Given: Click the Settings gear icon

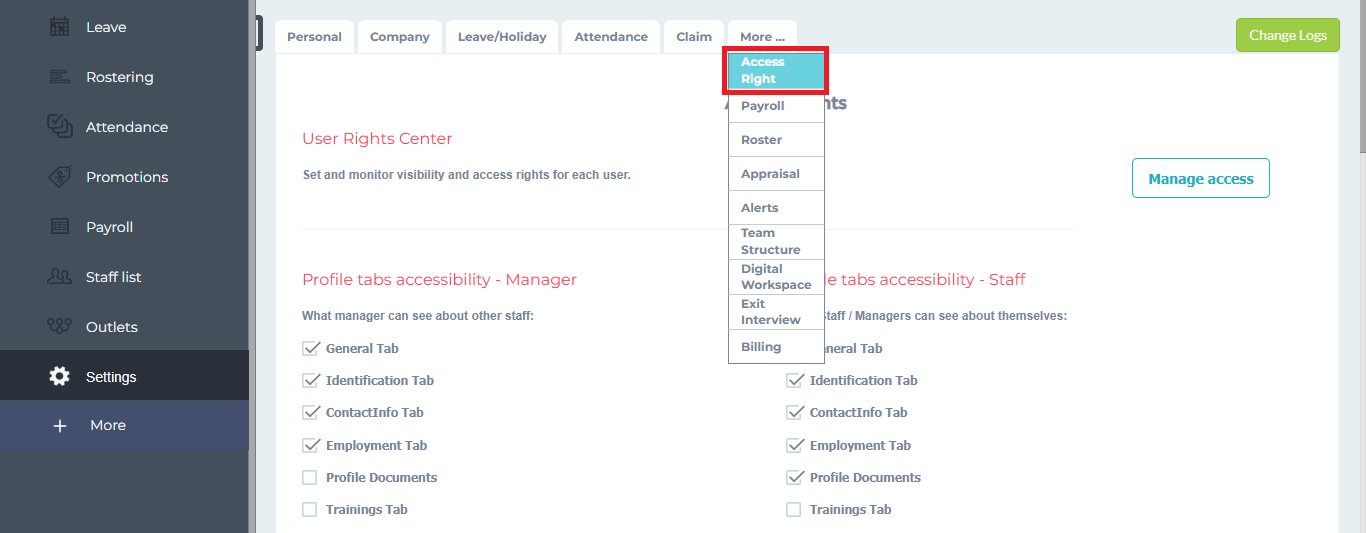Looking at the screenshot, I should point(59,377).
